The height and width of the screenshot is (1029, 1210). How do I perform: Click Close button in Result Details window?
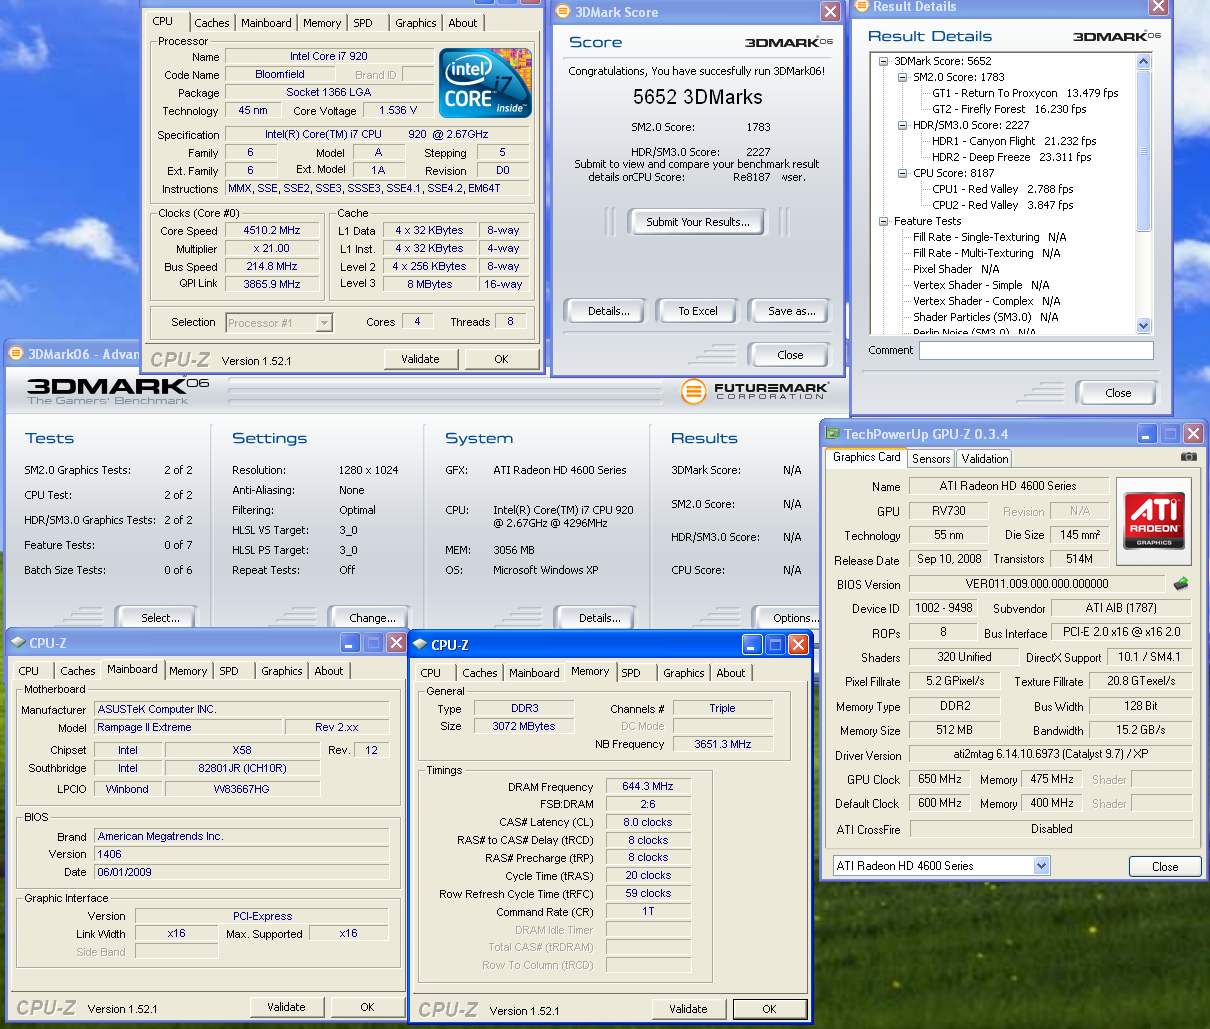click(1118, 393)
